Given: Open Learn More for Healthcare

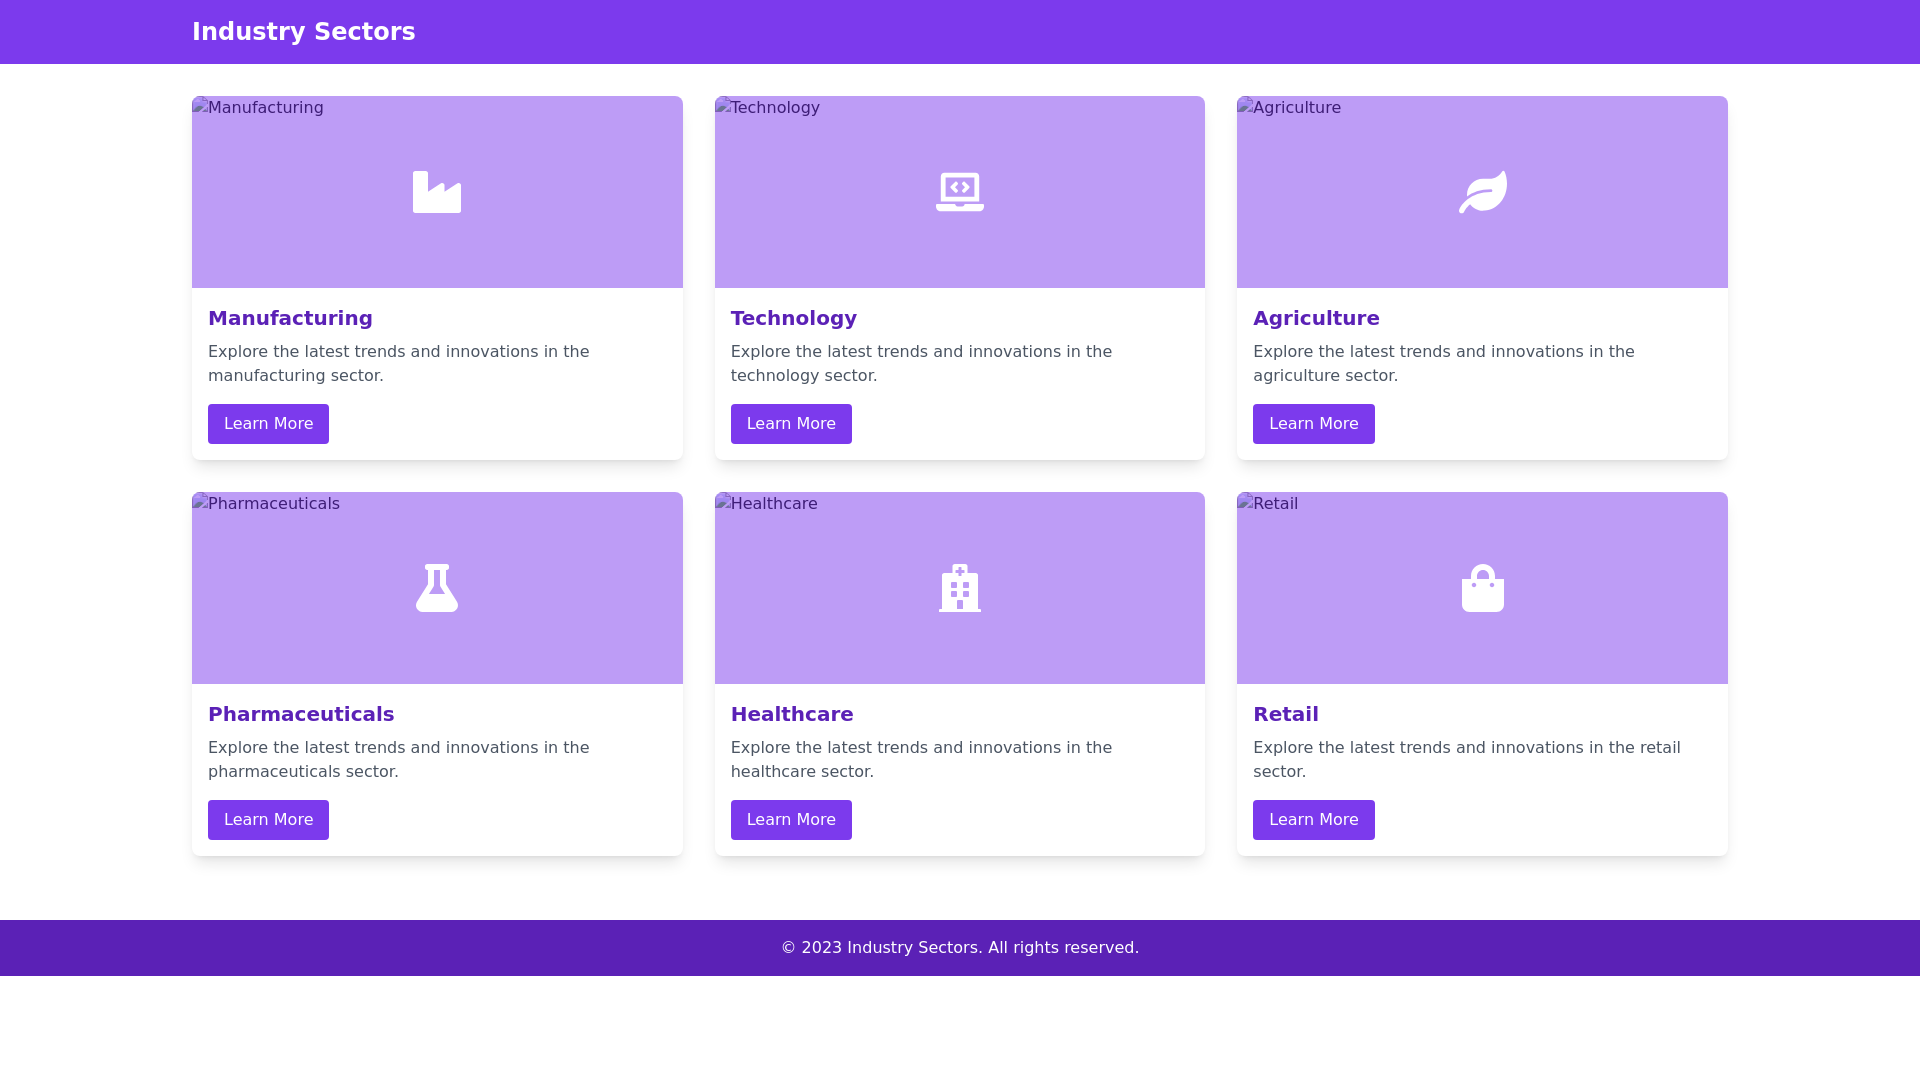Looking at the screenshot, I should (x=791, y=820).
